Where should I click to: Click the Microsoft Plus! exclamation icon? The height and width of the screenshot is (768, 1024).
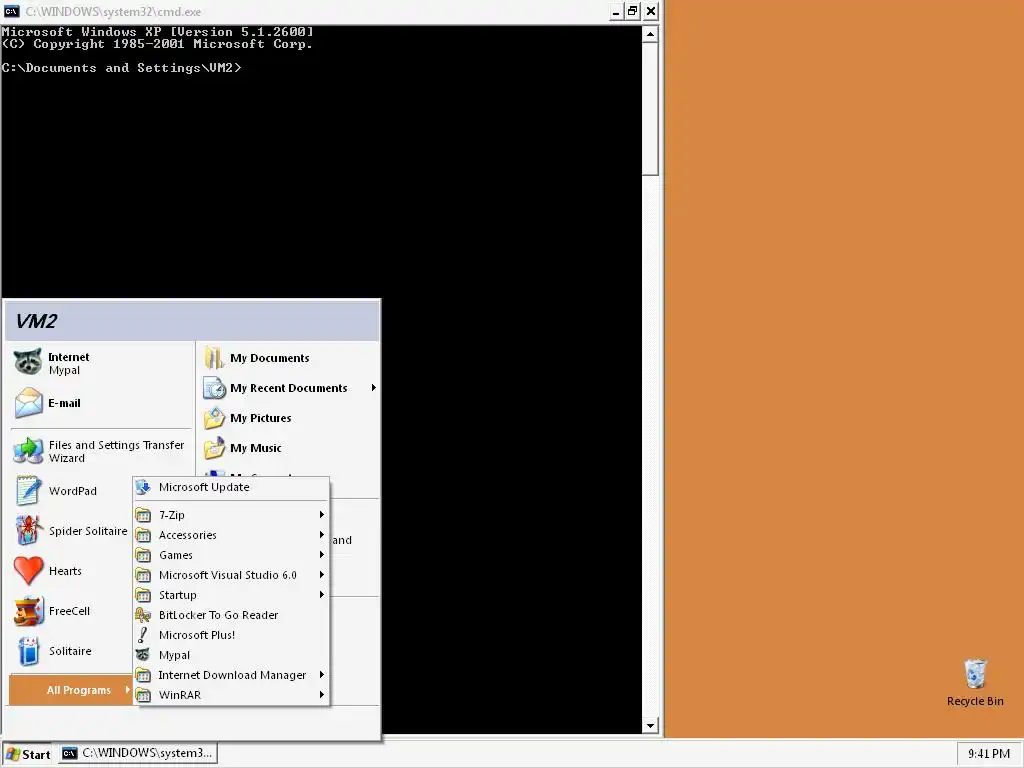pyautogui.click(x=143, y=635)
